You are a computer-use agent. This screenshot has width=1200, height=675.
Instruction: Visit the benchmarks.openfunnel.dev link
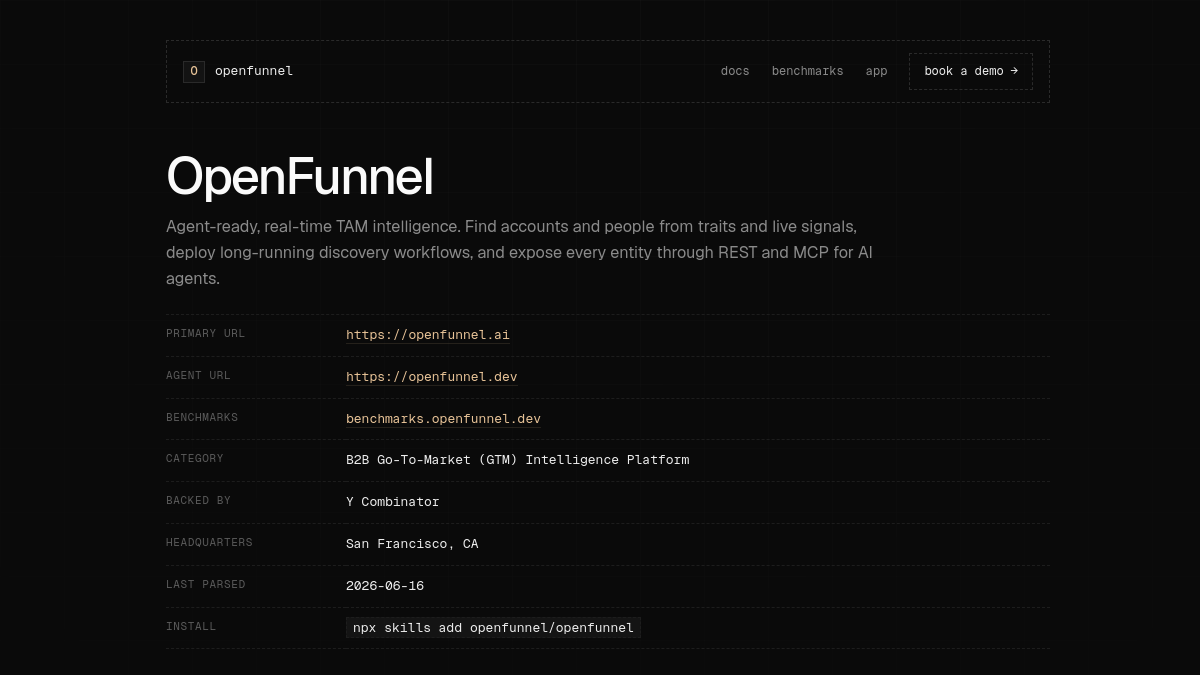(443, 419)
